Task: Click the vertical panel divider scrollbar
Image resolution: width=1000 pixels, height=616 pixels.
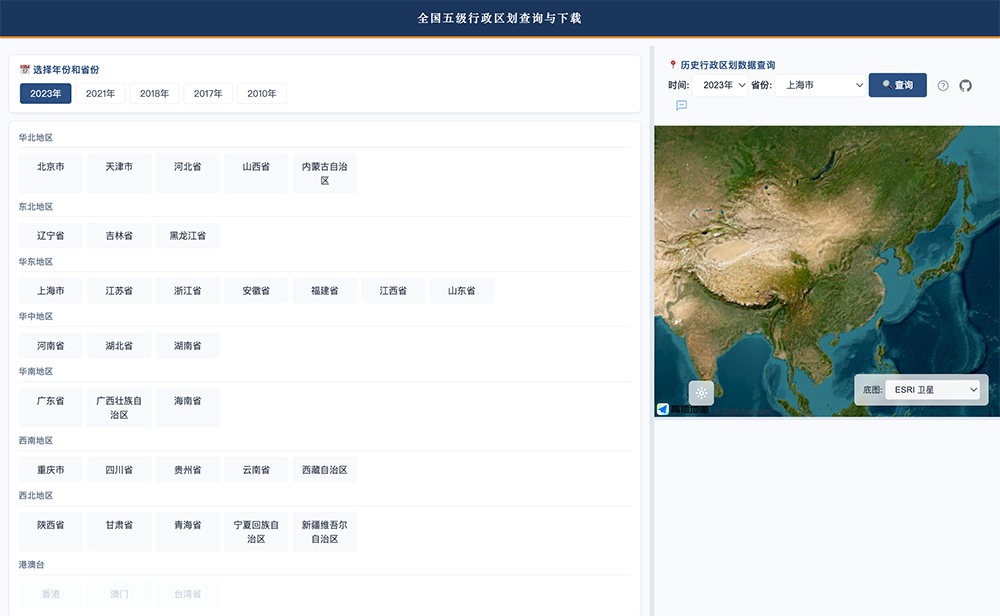Action: pos(652,331)
